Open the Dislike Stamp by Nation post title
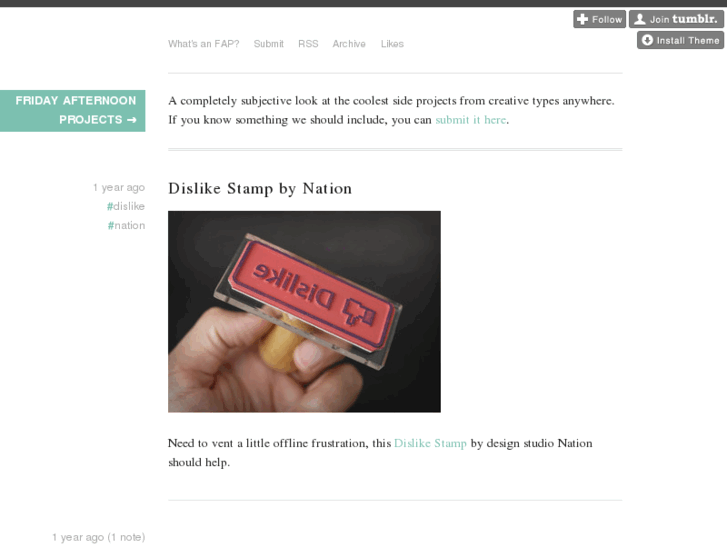This screenshot has width=727, height=545. click(260, 189)
